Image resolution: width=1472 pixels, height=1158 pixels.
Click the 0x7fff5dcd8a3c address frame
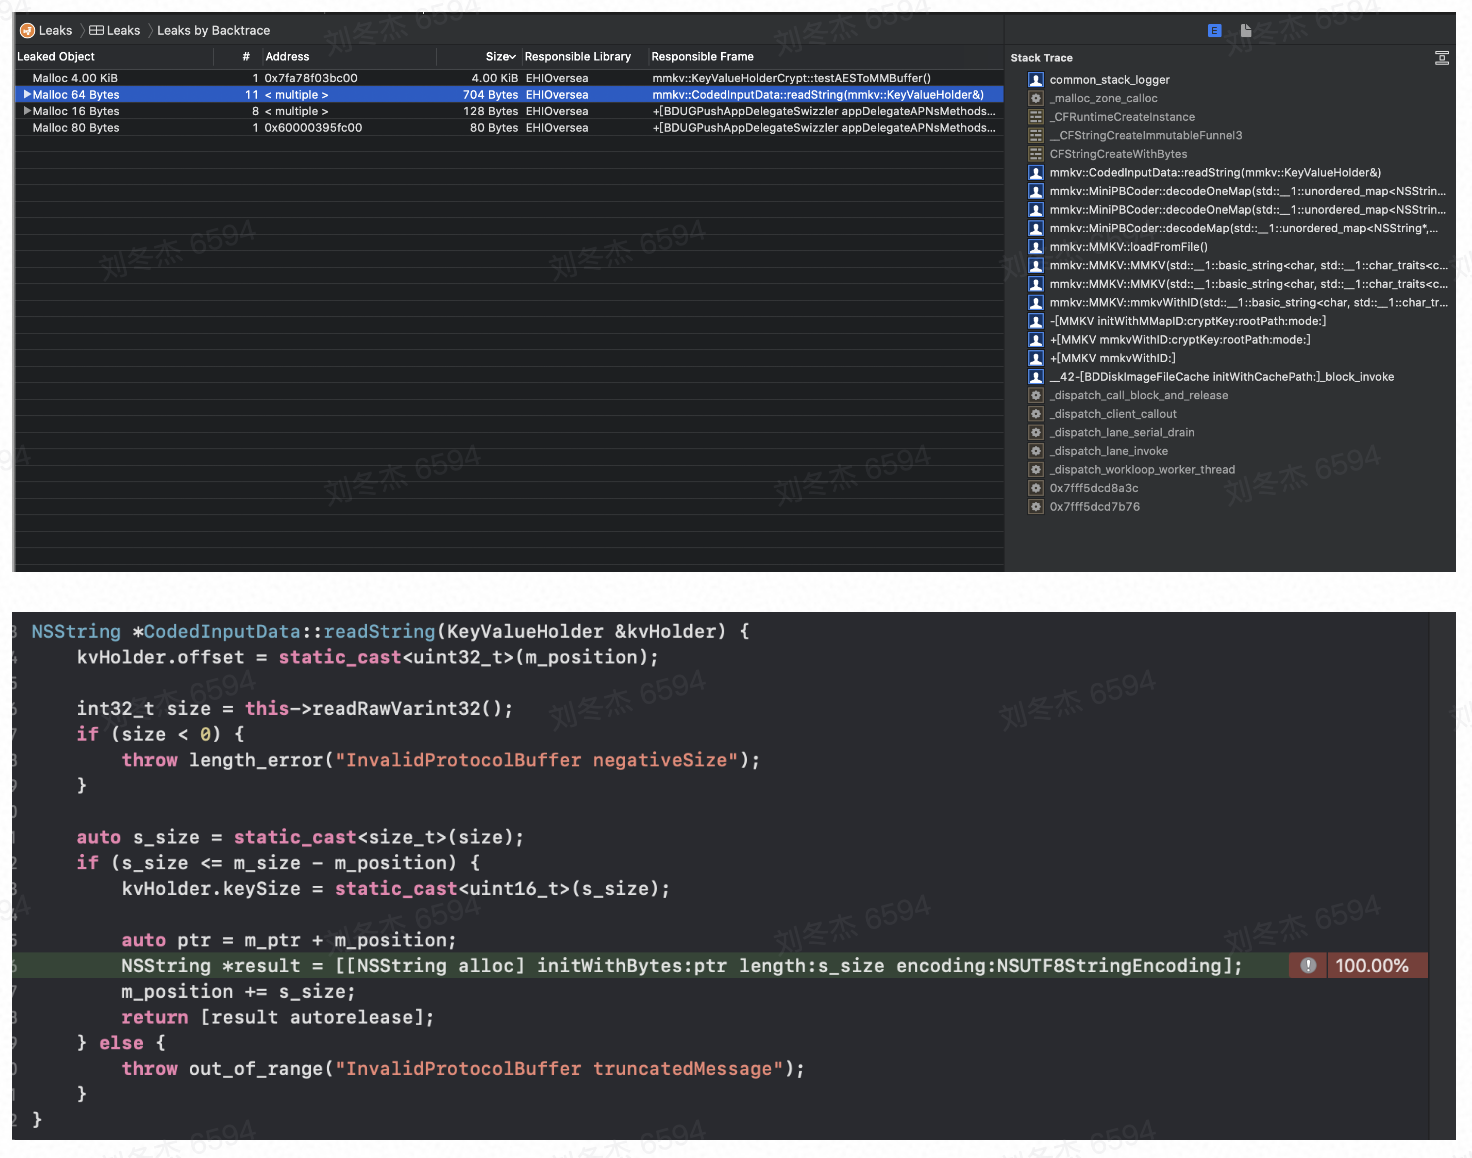[1093, 488]
